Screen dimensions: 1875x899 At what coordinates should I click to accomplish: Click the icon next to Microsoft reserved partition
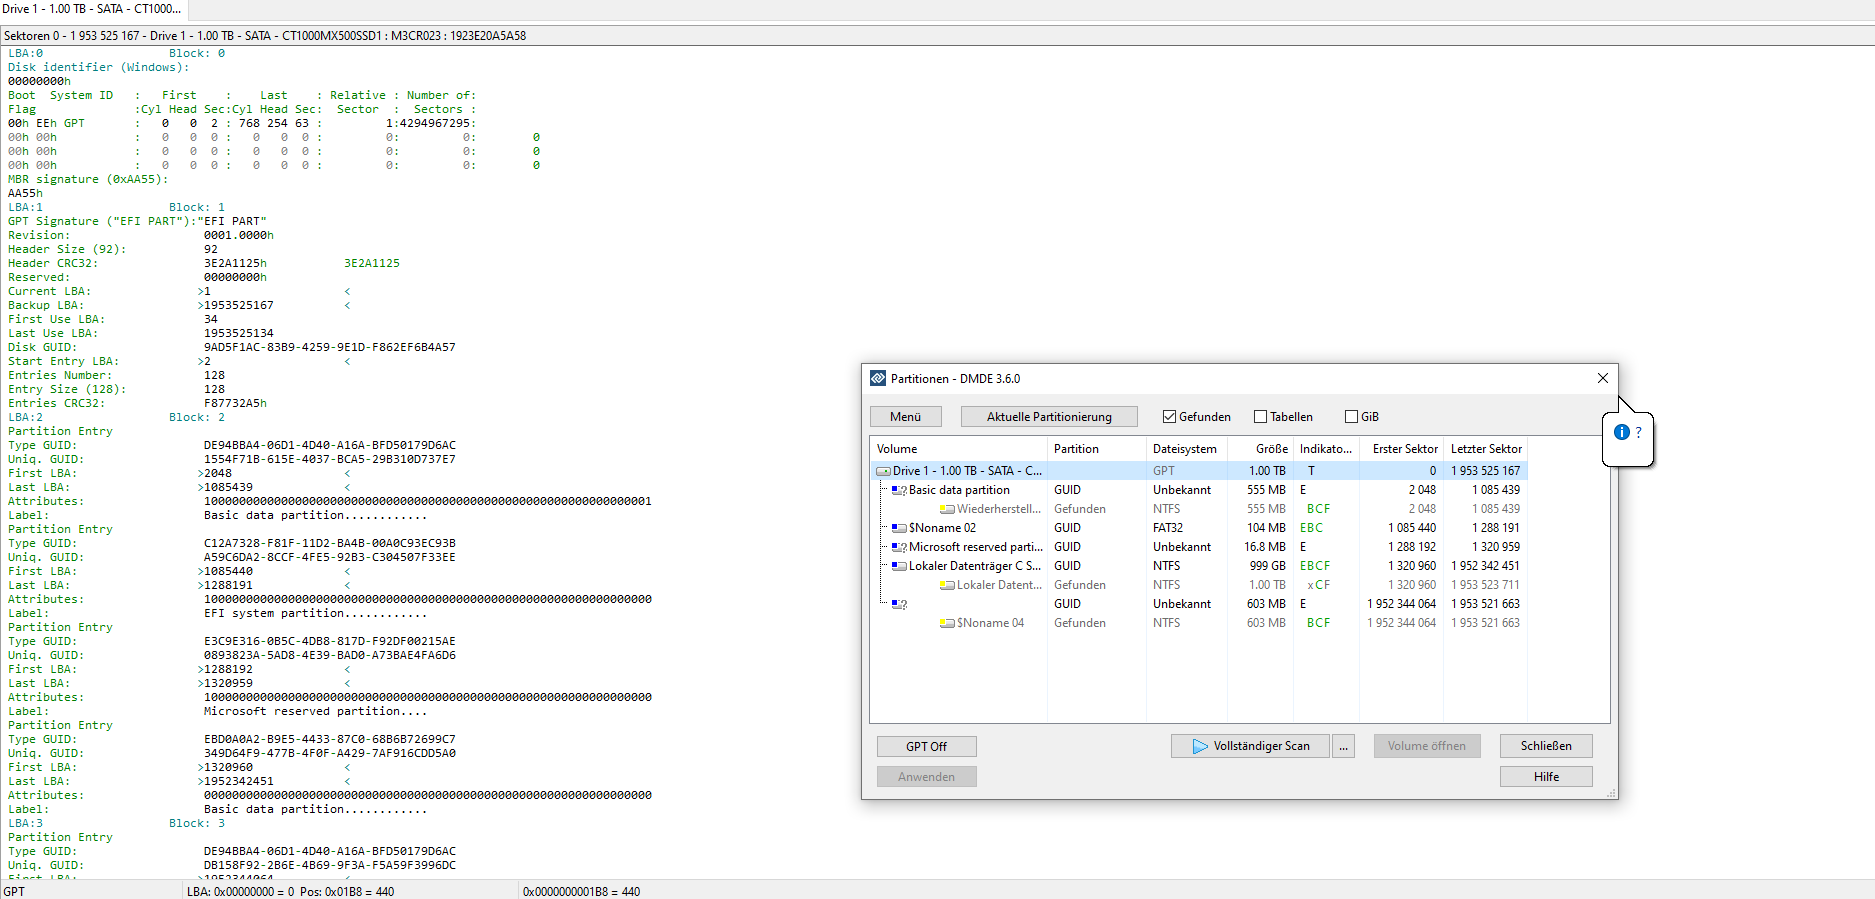tap(899, 547)
